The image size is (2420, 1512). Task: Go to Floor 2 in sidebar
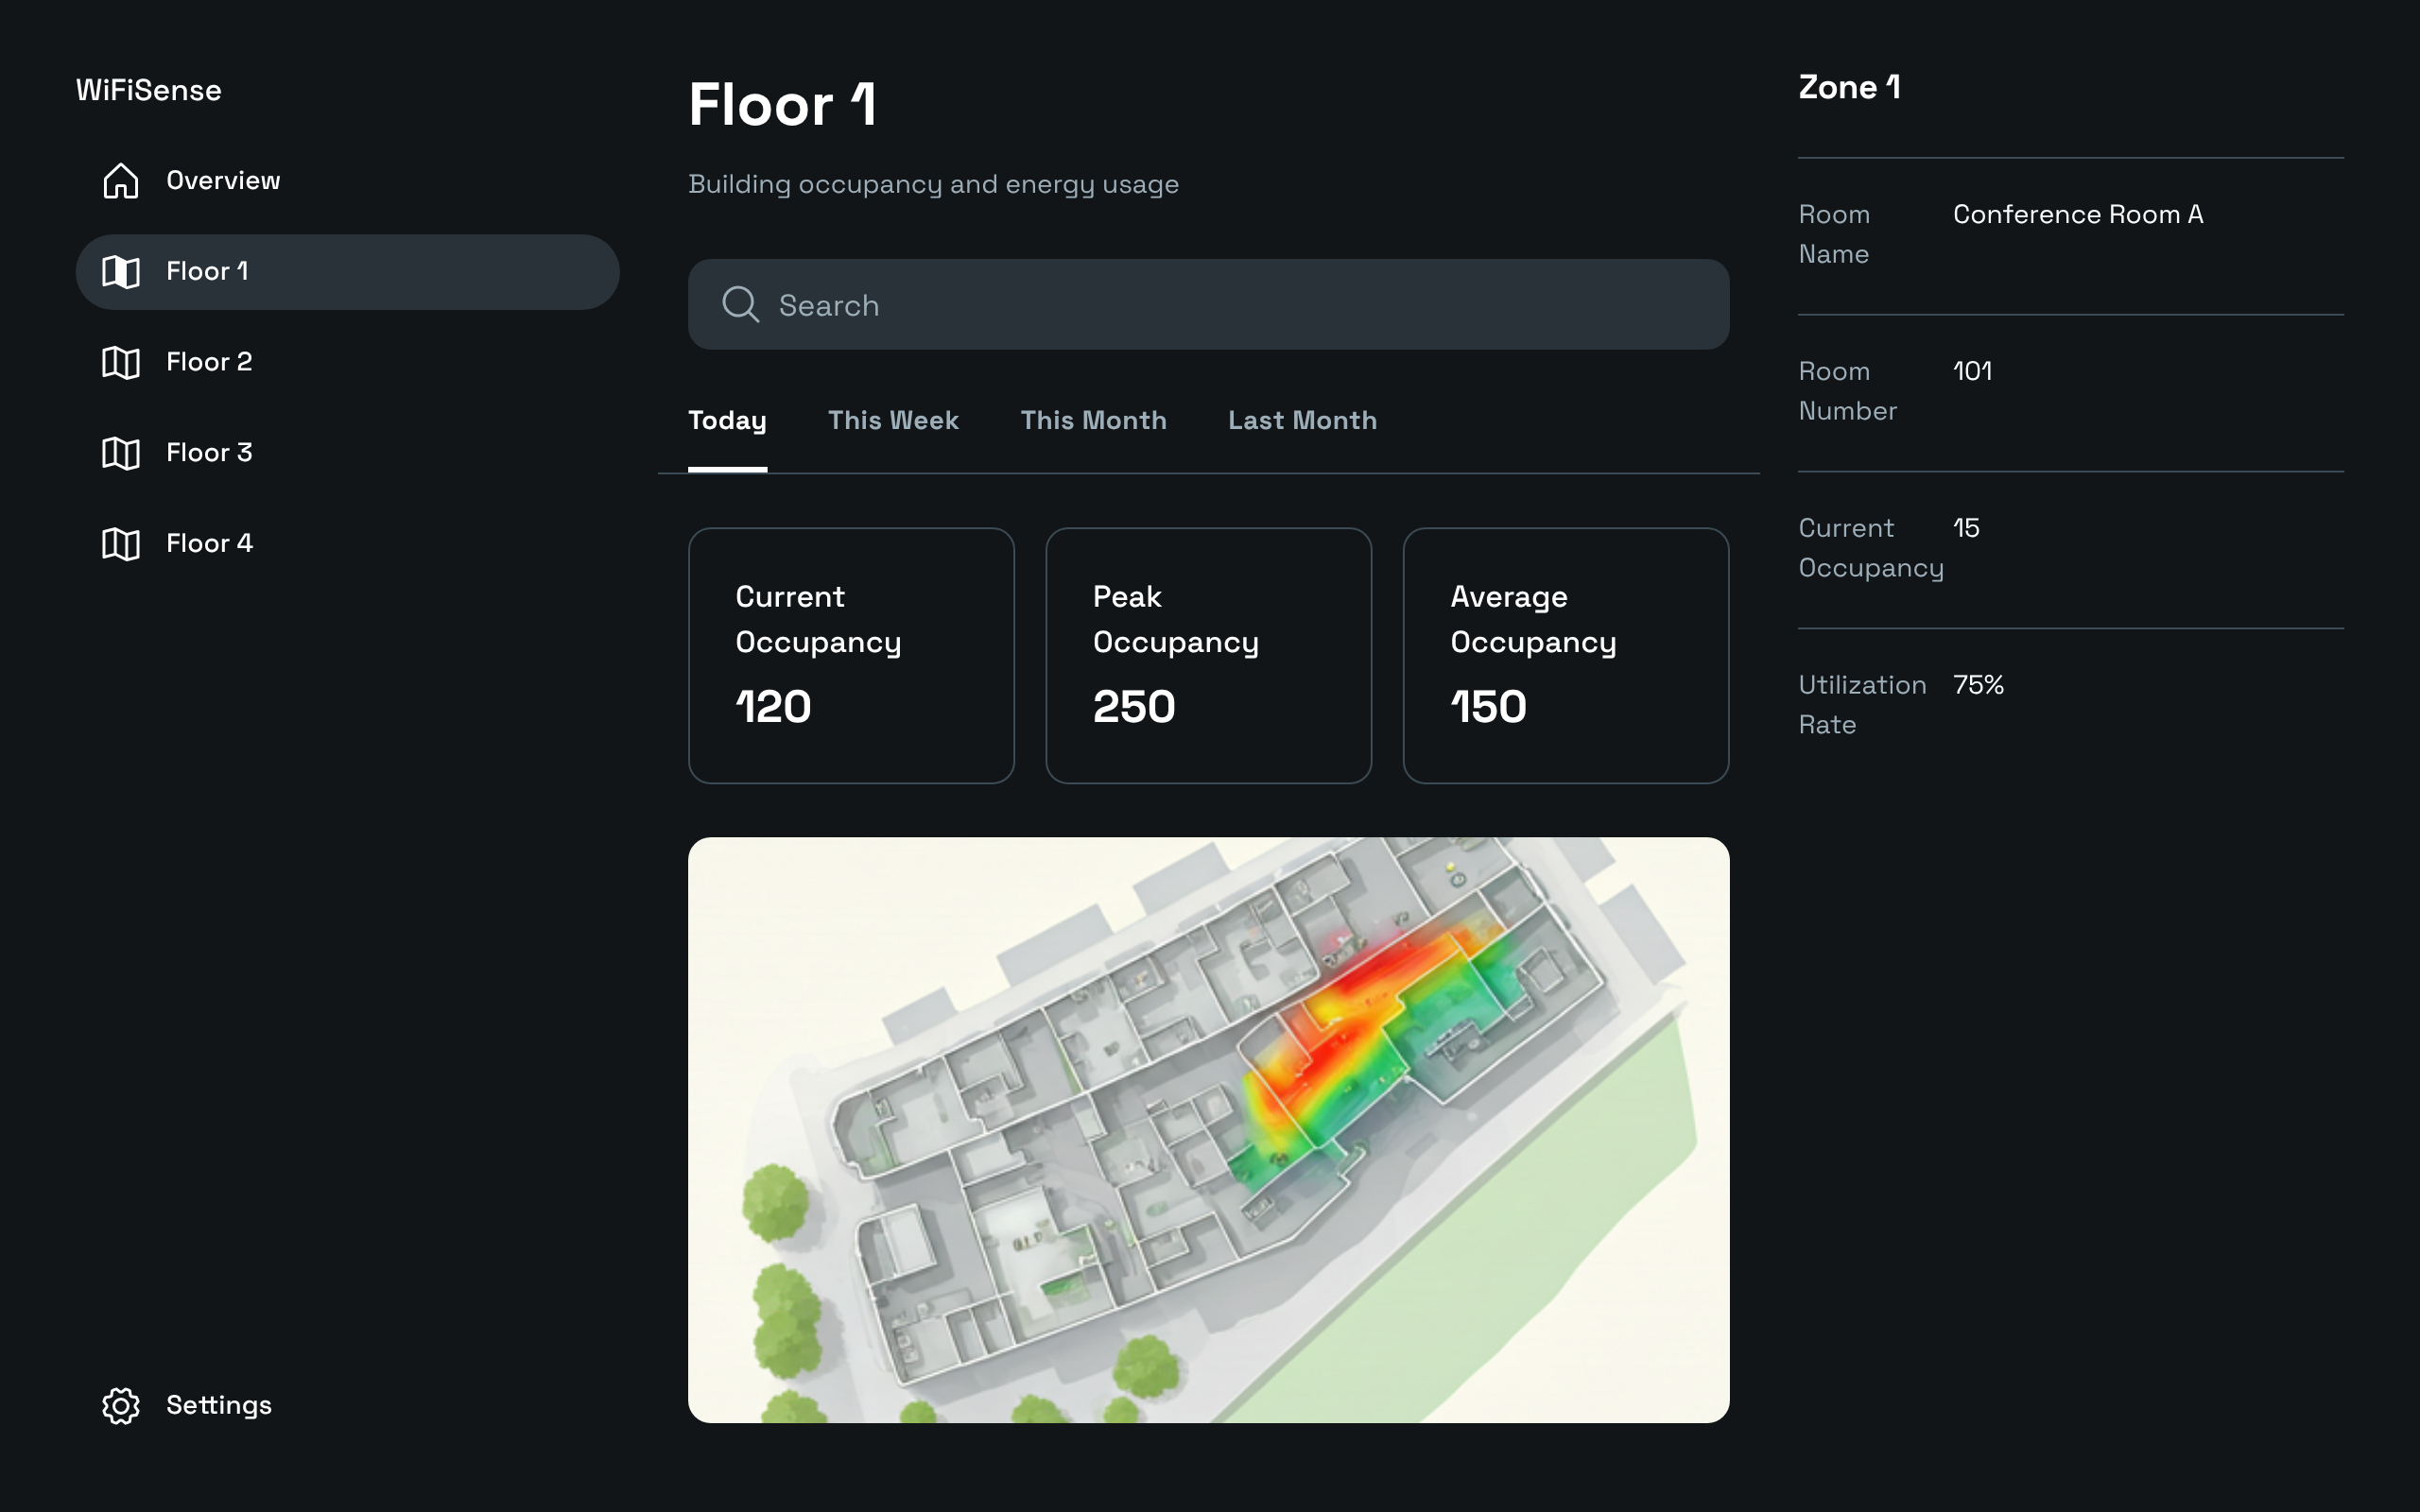click(x=209, y=362)
